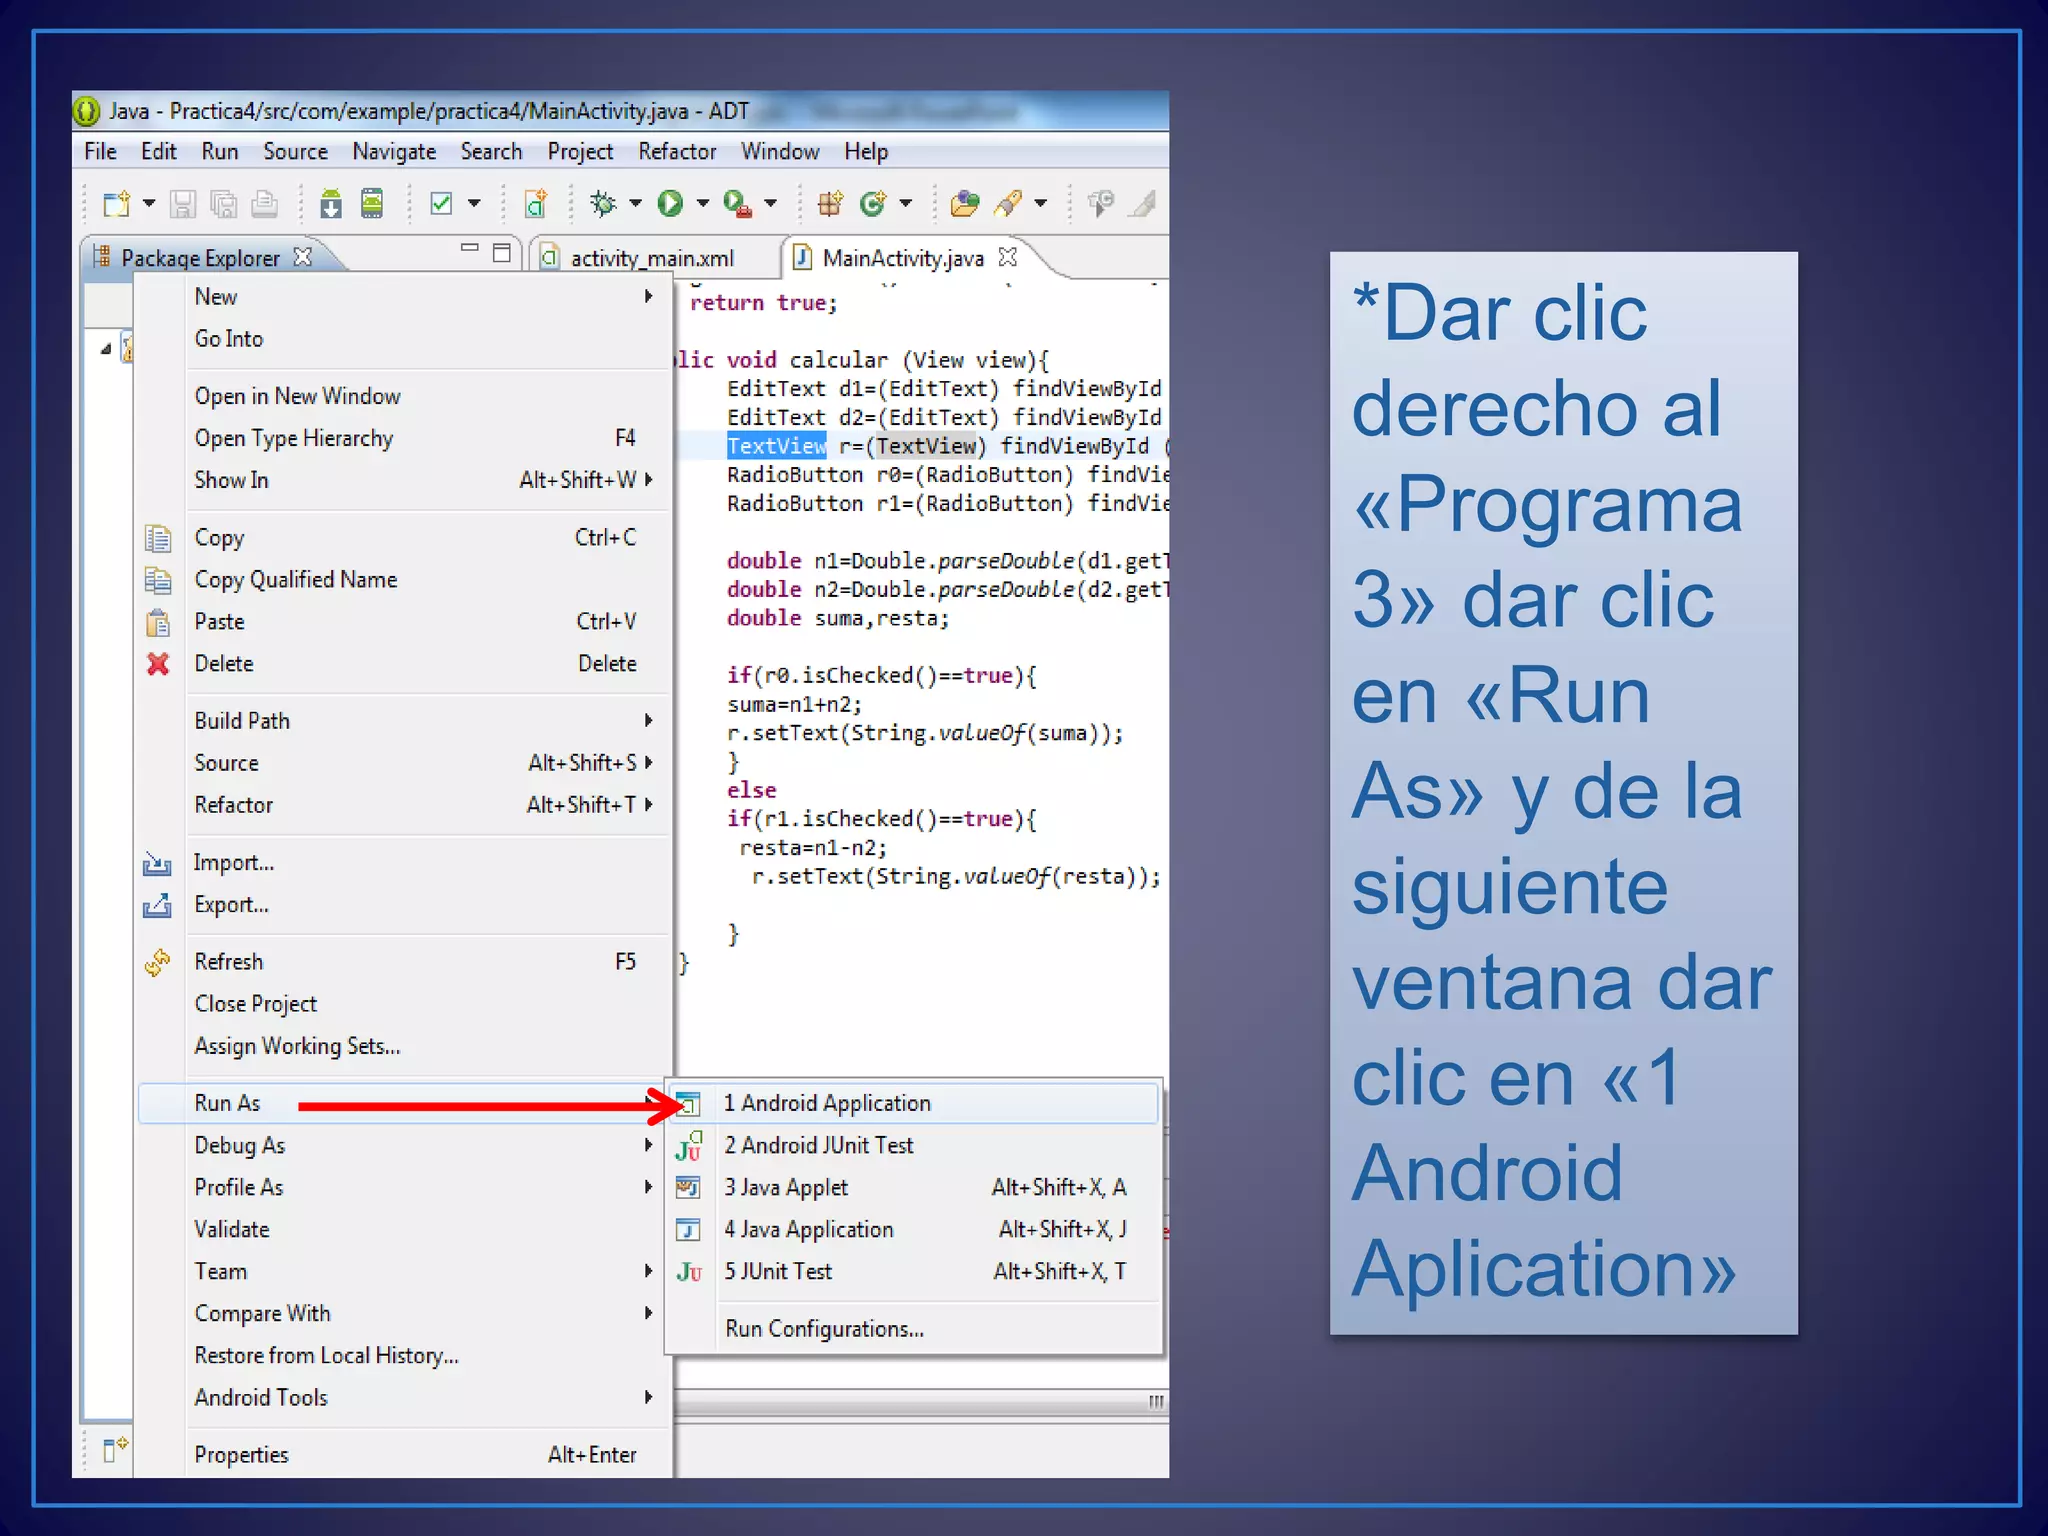Click the New Android XML File icon
Image resolution: width=2048 pixels, height=1536 pixels.
536,204
